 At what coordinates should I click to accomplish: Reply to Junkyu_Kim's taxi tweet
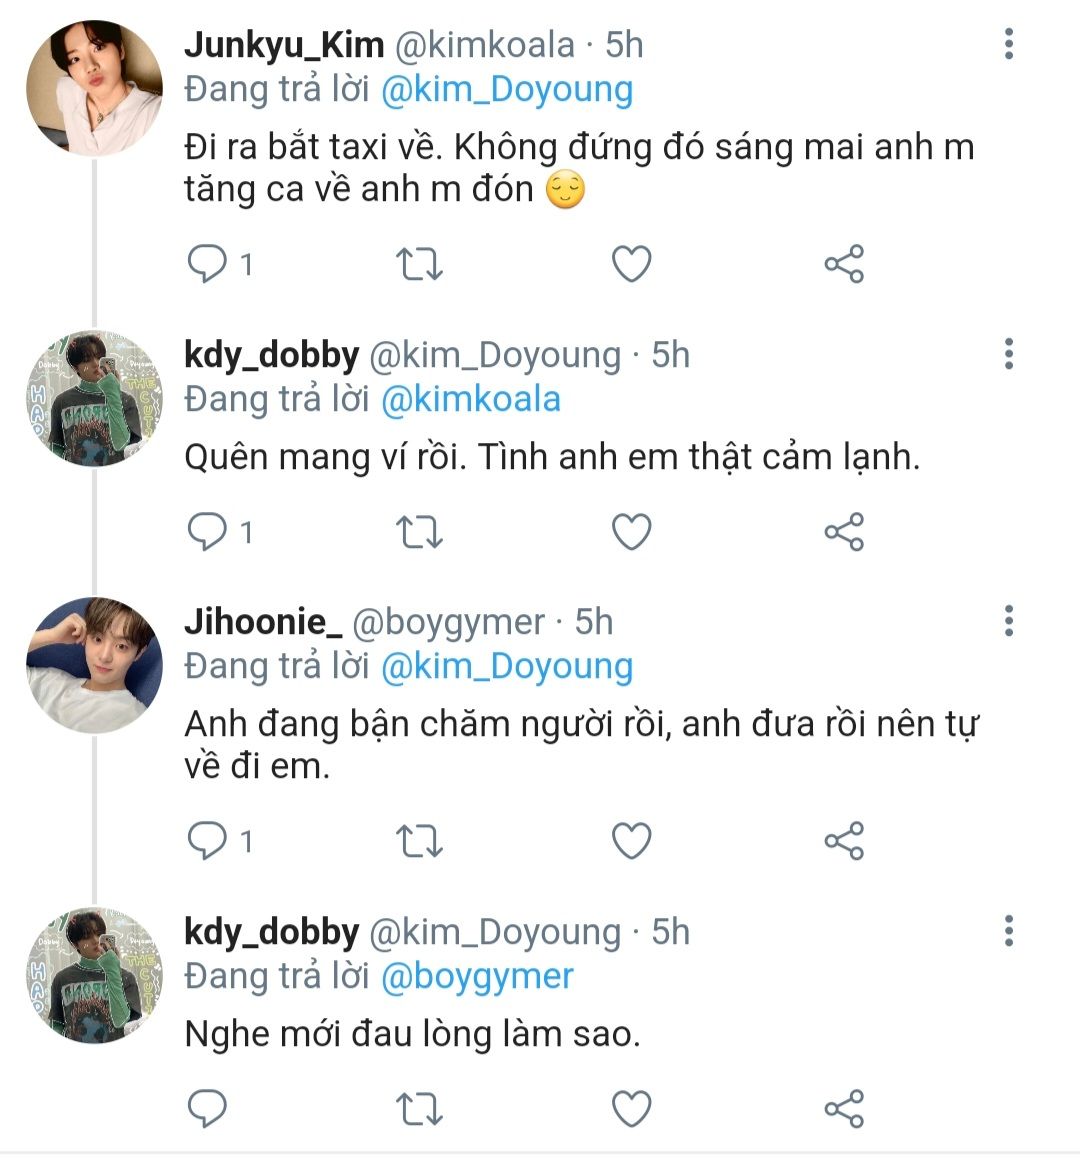pos(208,264)
